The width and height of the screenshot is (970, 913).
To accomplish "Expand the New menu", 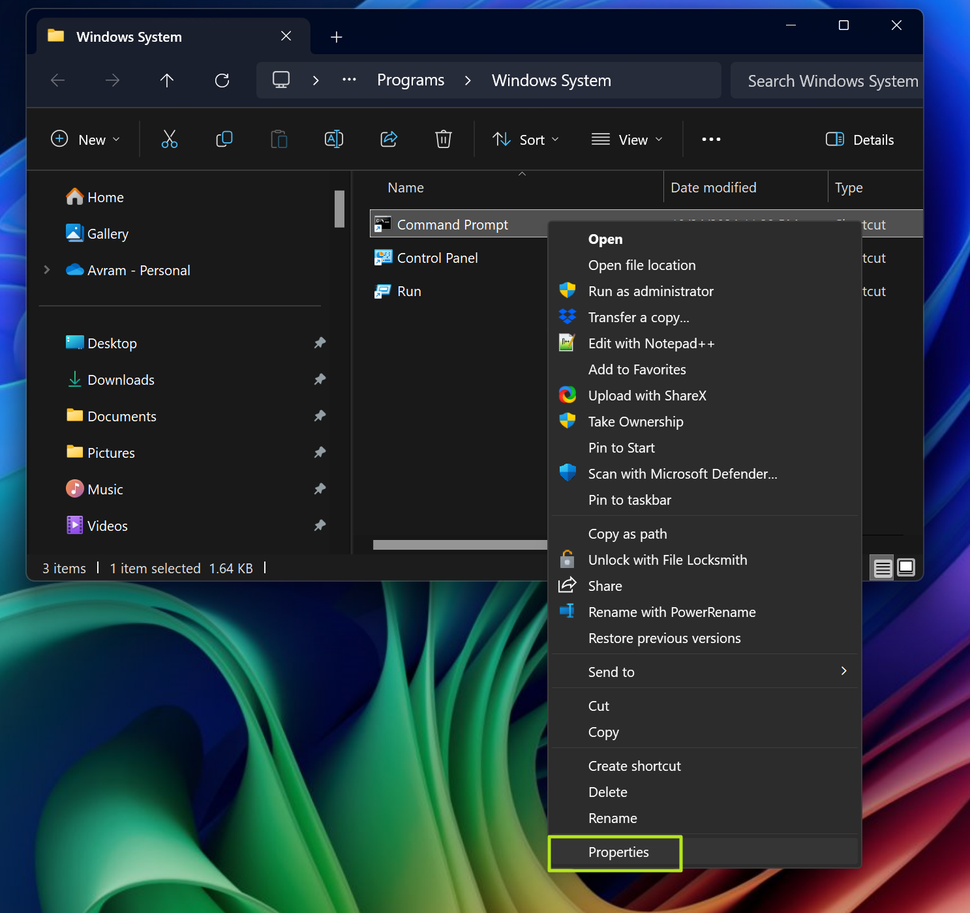I will coord(86,139).
